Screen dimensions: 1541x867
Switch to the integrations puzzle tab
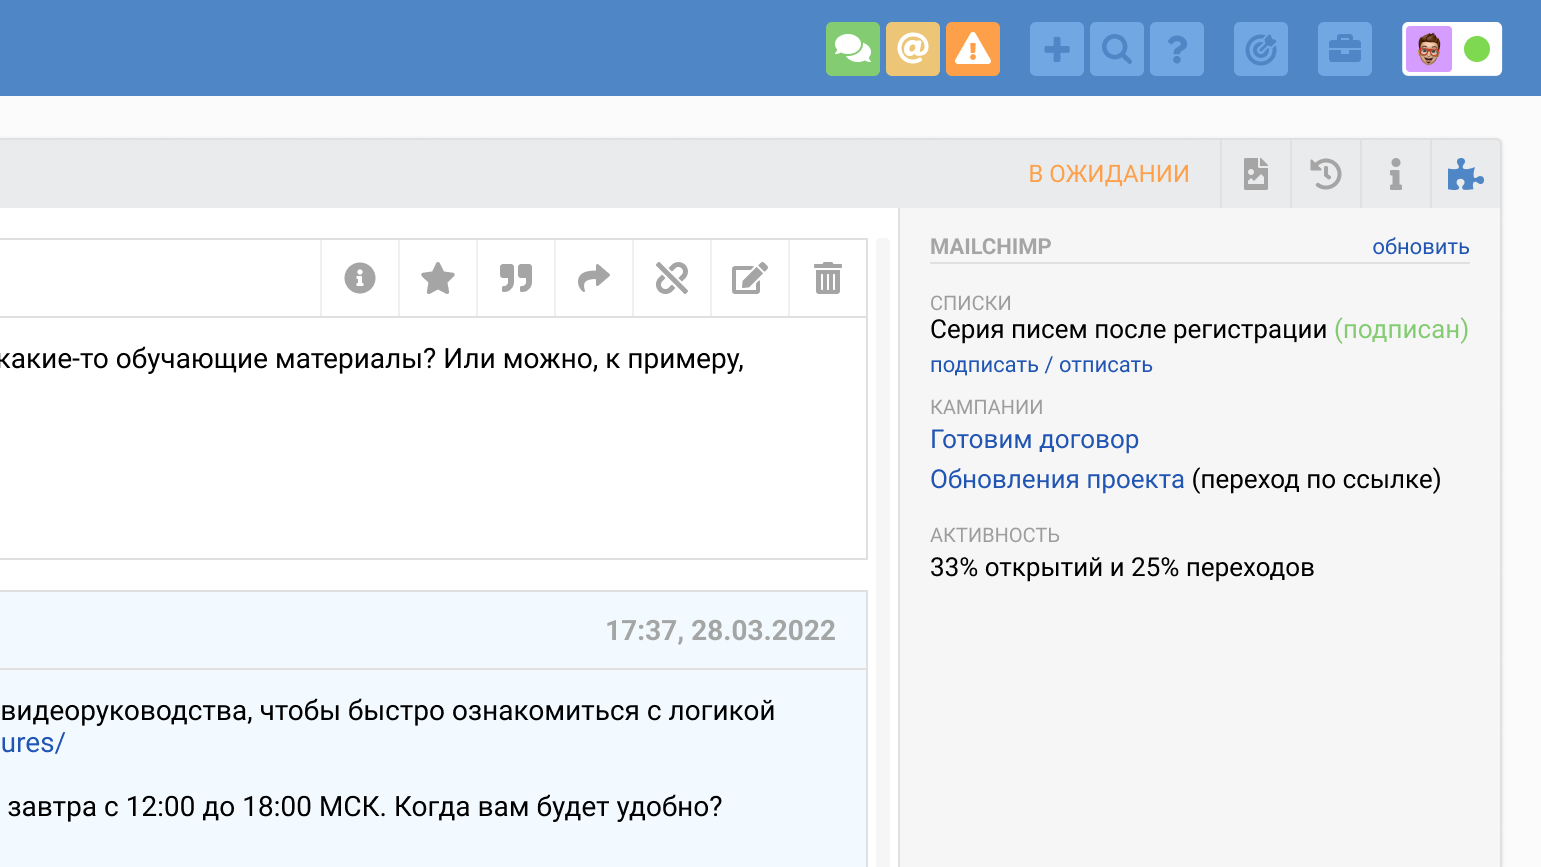1465,173
